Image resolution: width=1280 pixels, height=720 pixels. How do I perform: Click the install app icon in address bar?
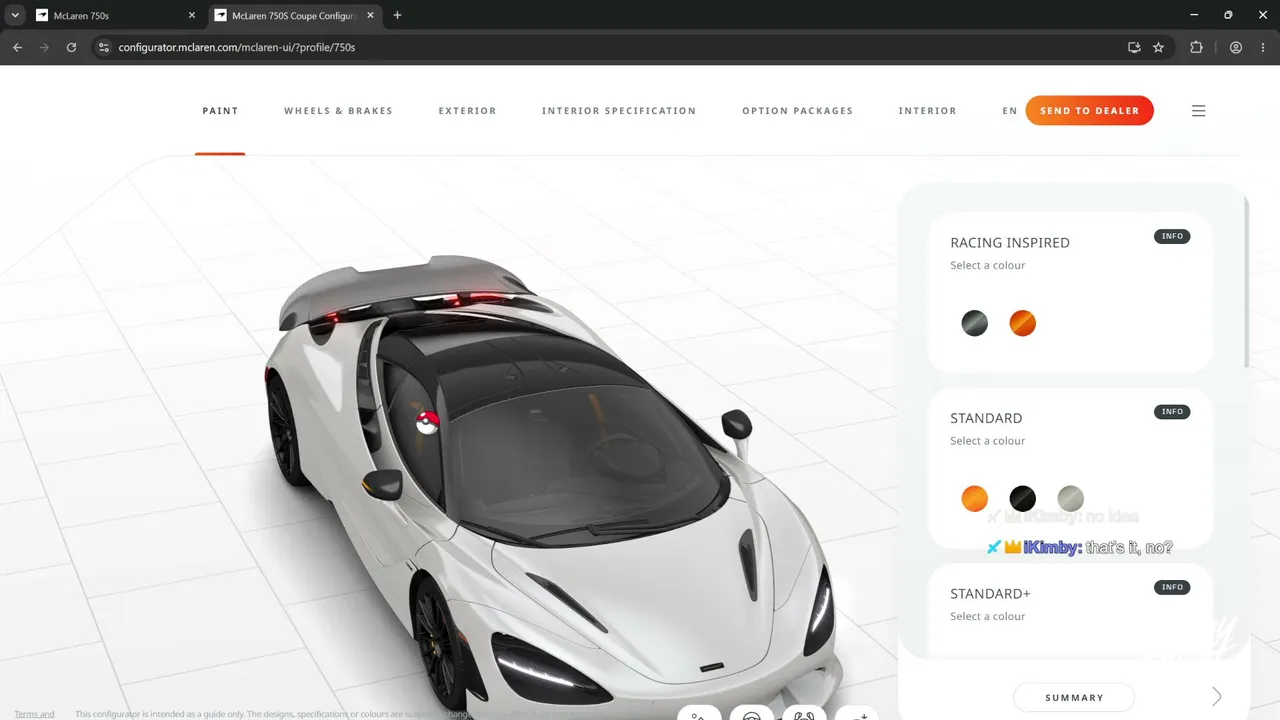point(1134,47)
